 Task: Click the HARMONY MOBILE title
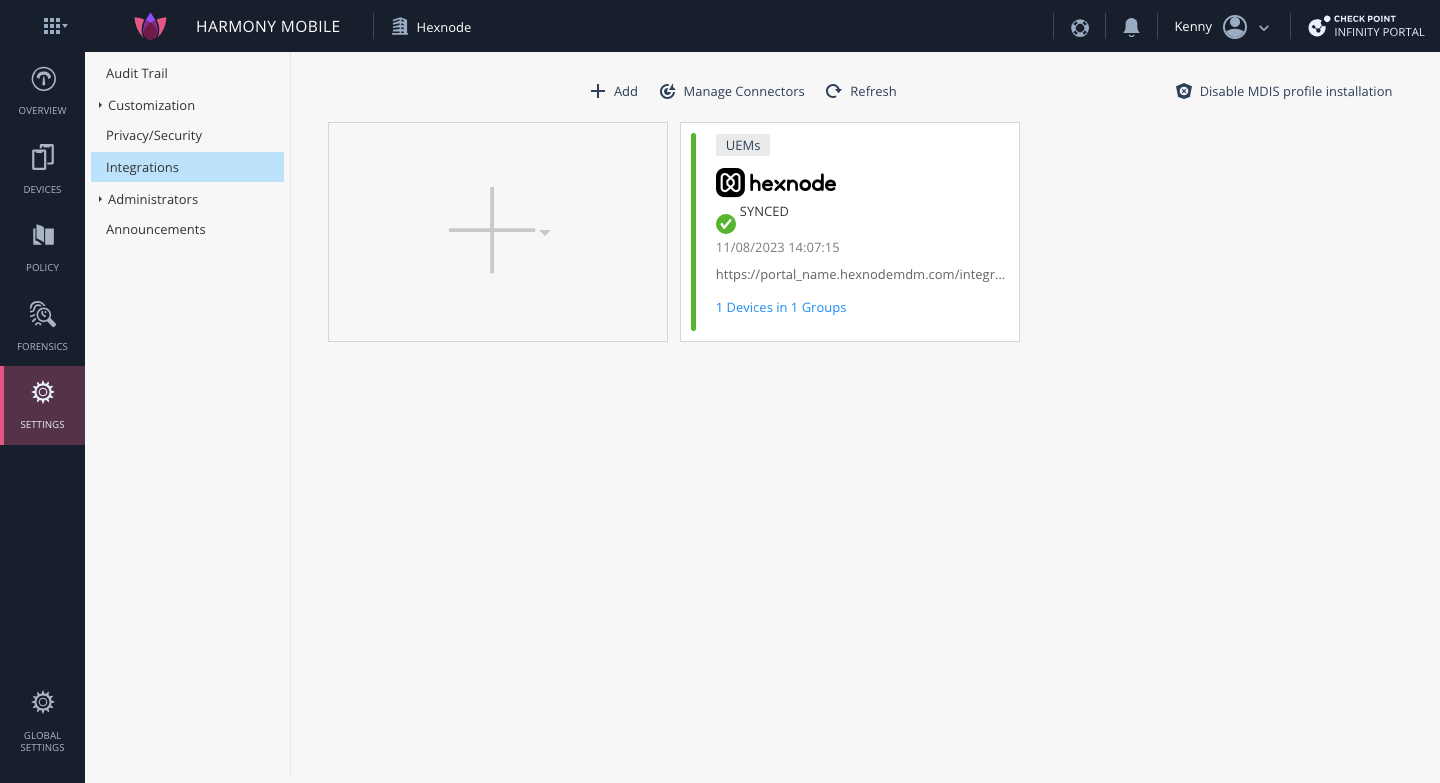tap(268, 27)
